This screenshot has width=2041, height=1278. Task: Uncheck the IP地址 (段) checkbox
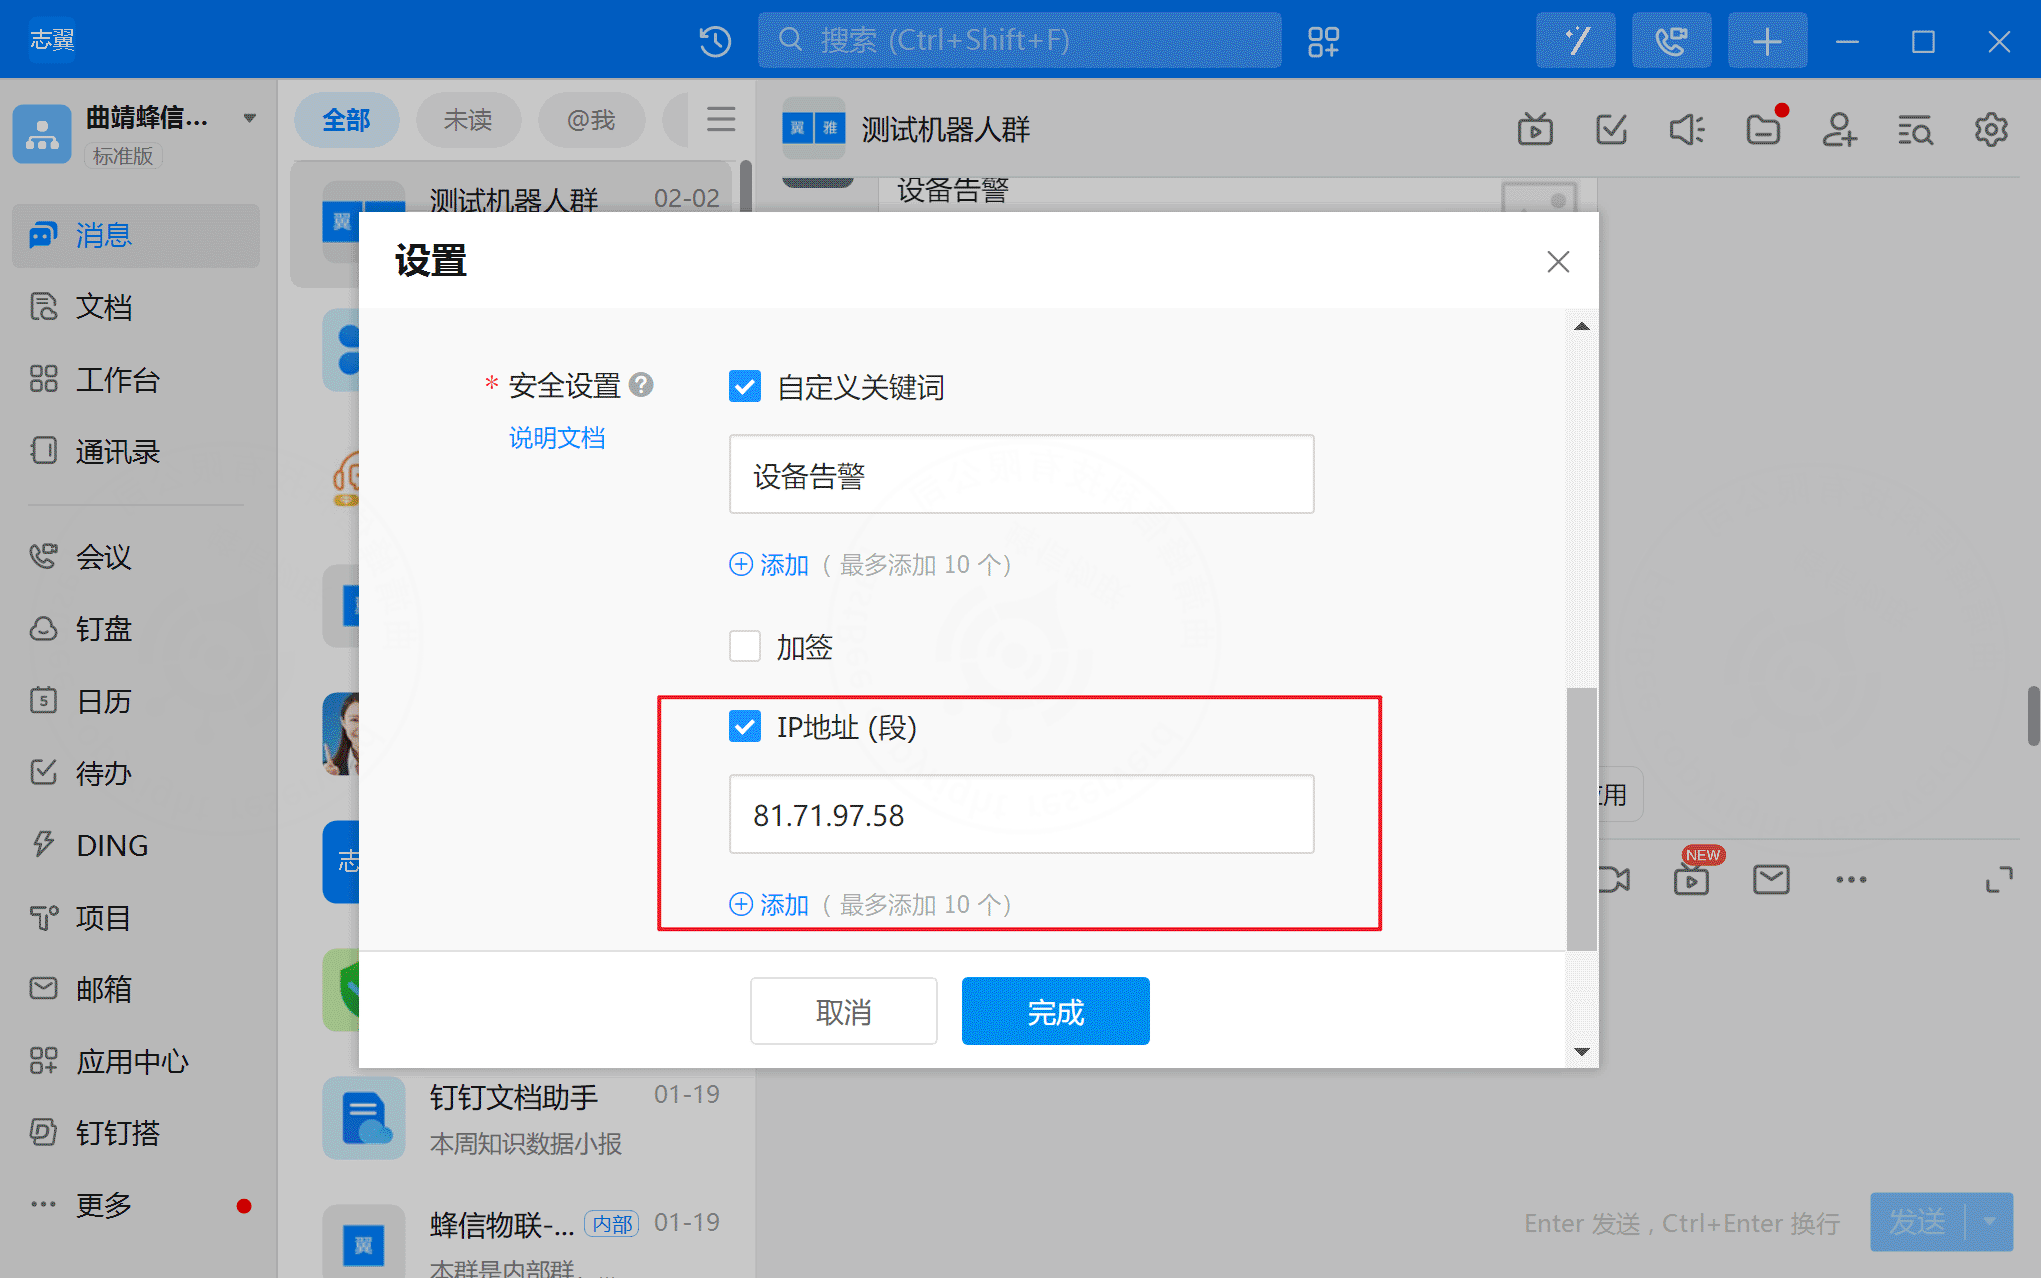745,726
